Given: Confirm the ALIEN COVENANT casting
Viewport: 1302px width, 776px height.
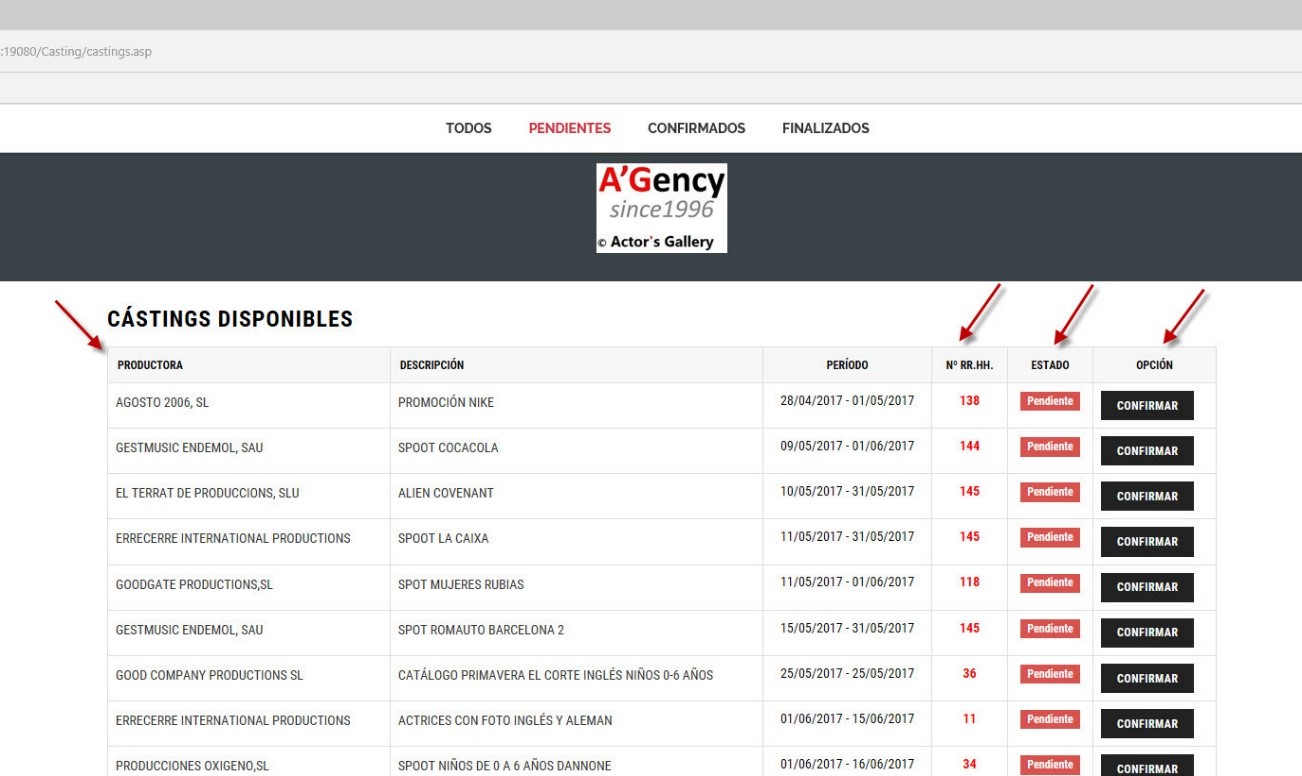Looking at the screenshot, I should (x=1147, y=496).
